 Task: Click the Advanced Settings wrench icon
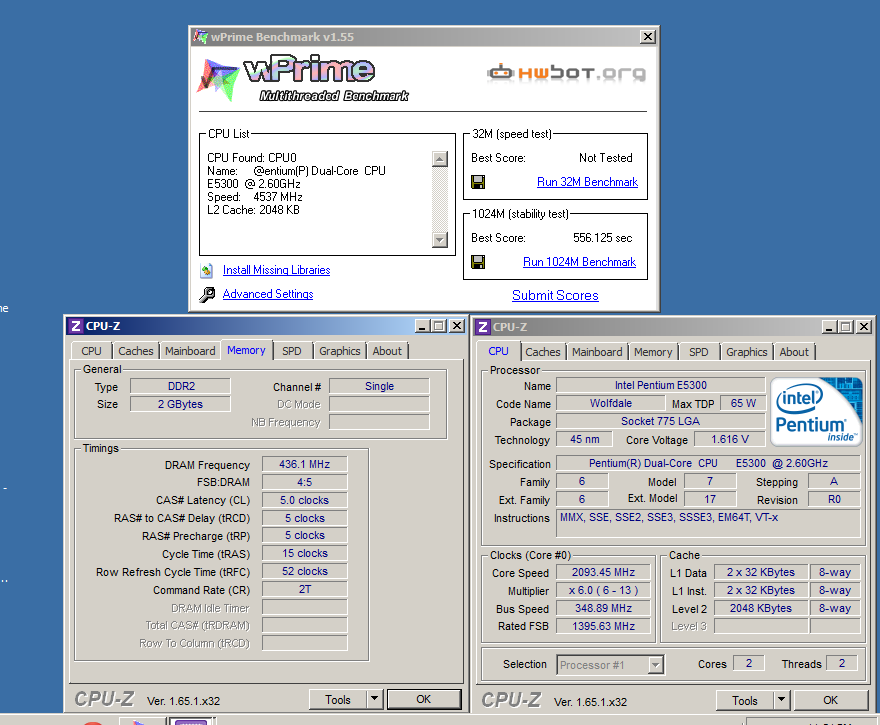coord(207,295)
